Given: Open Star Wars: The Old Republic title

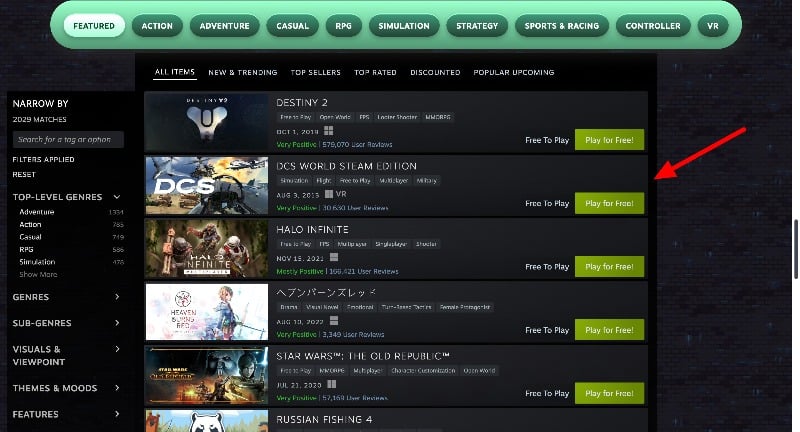Looking at the screenshot, I should (363, 356).
